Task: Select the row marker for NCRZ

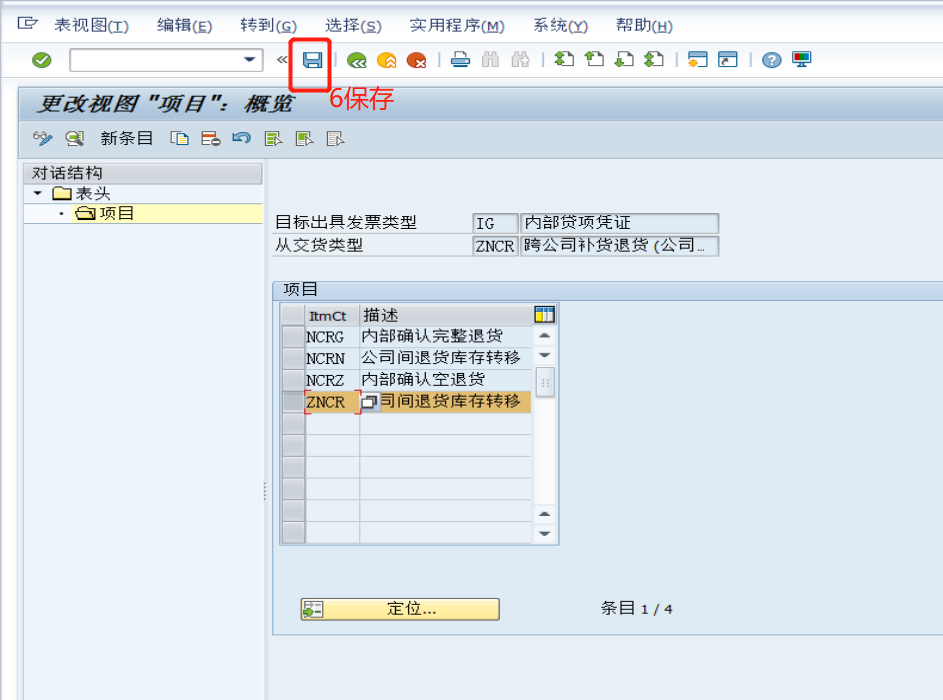Action: [293, 379]
